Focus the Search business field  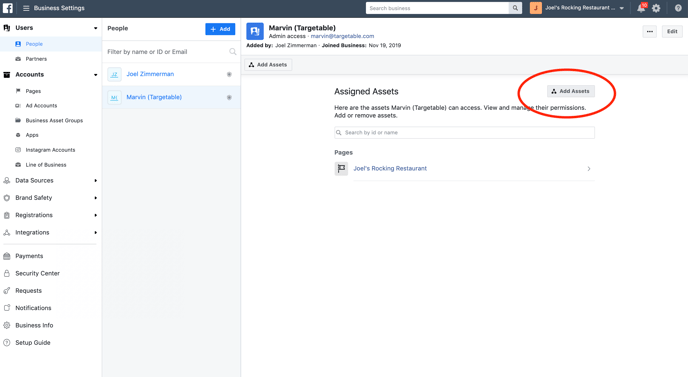click(x=437, y=8)
